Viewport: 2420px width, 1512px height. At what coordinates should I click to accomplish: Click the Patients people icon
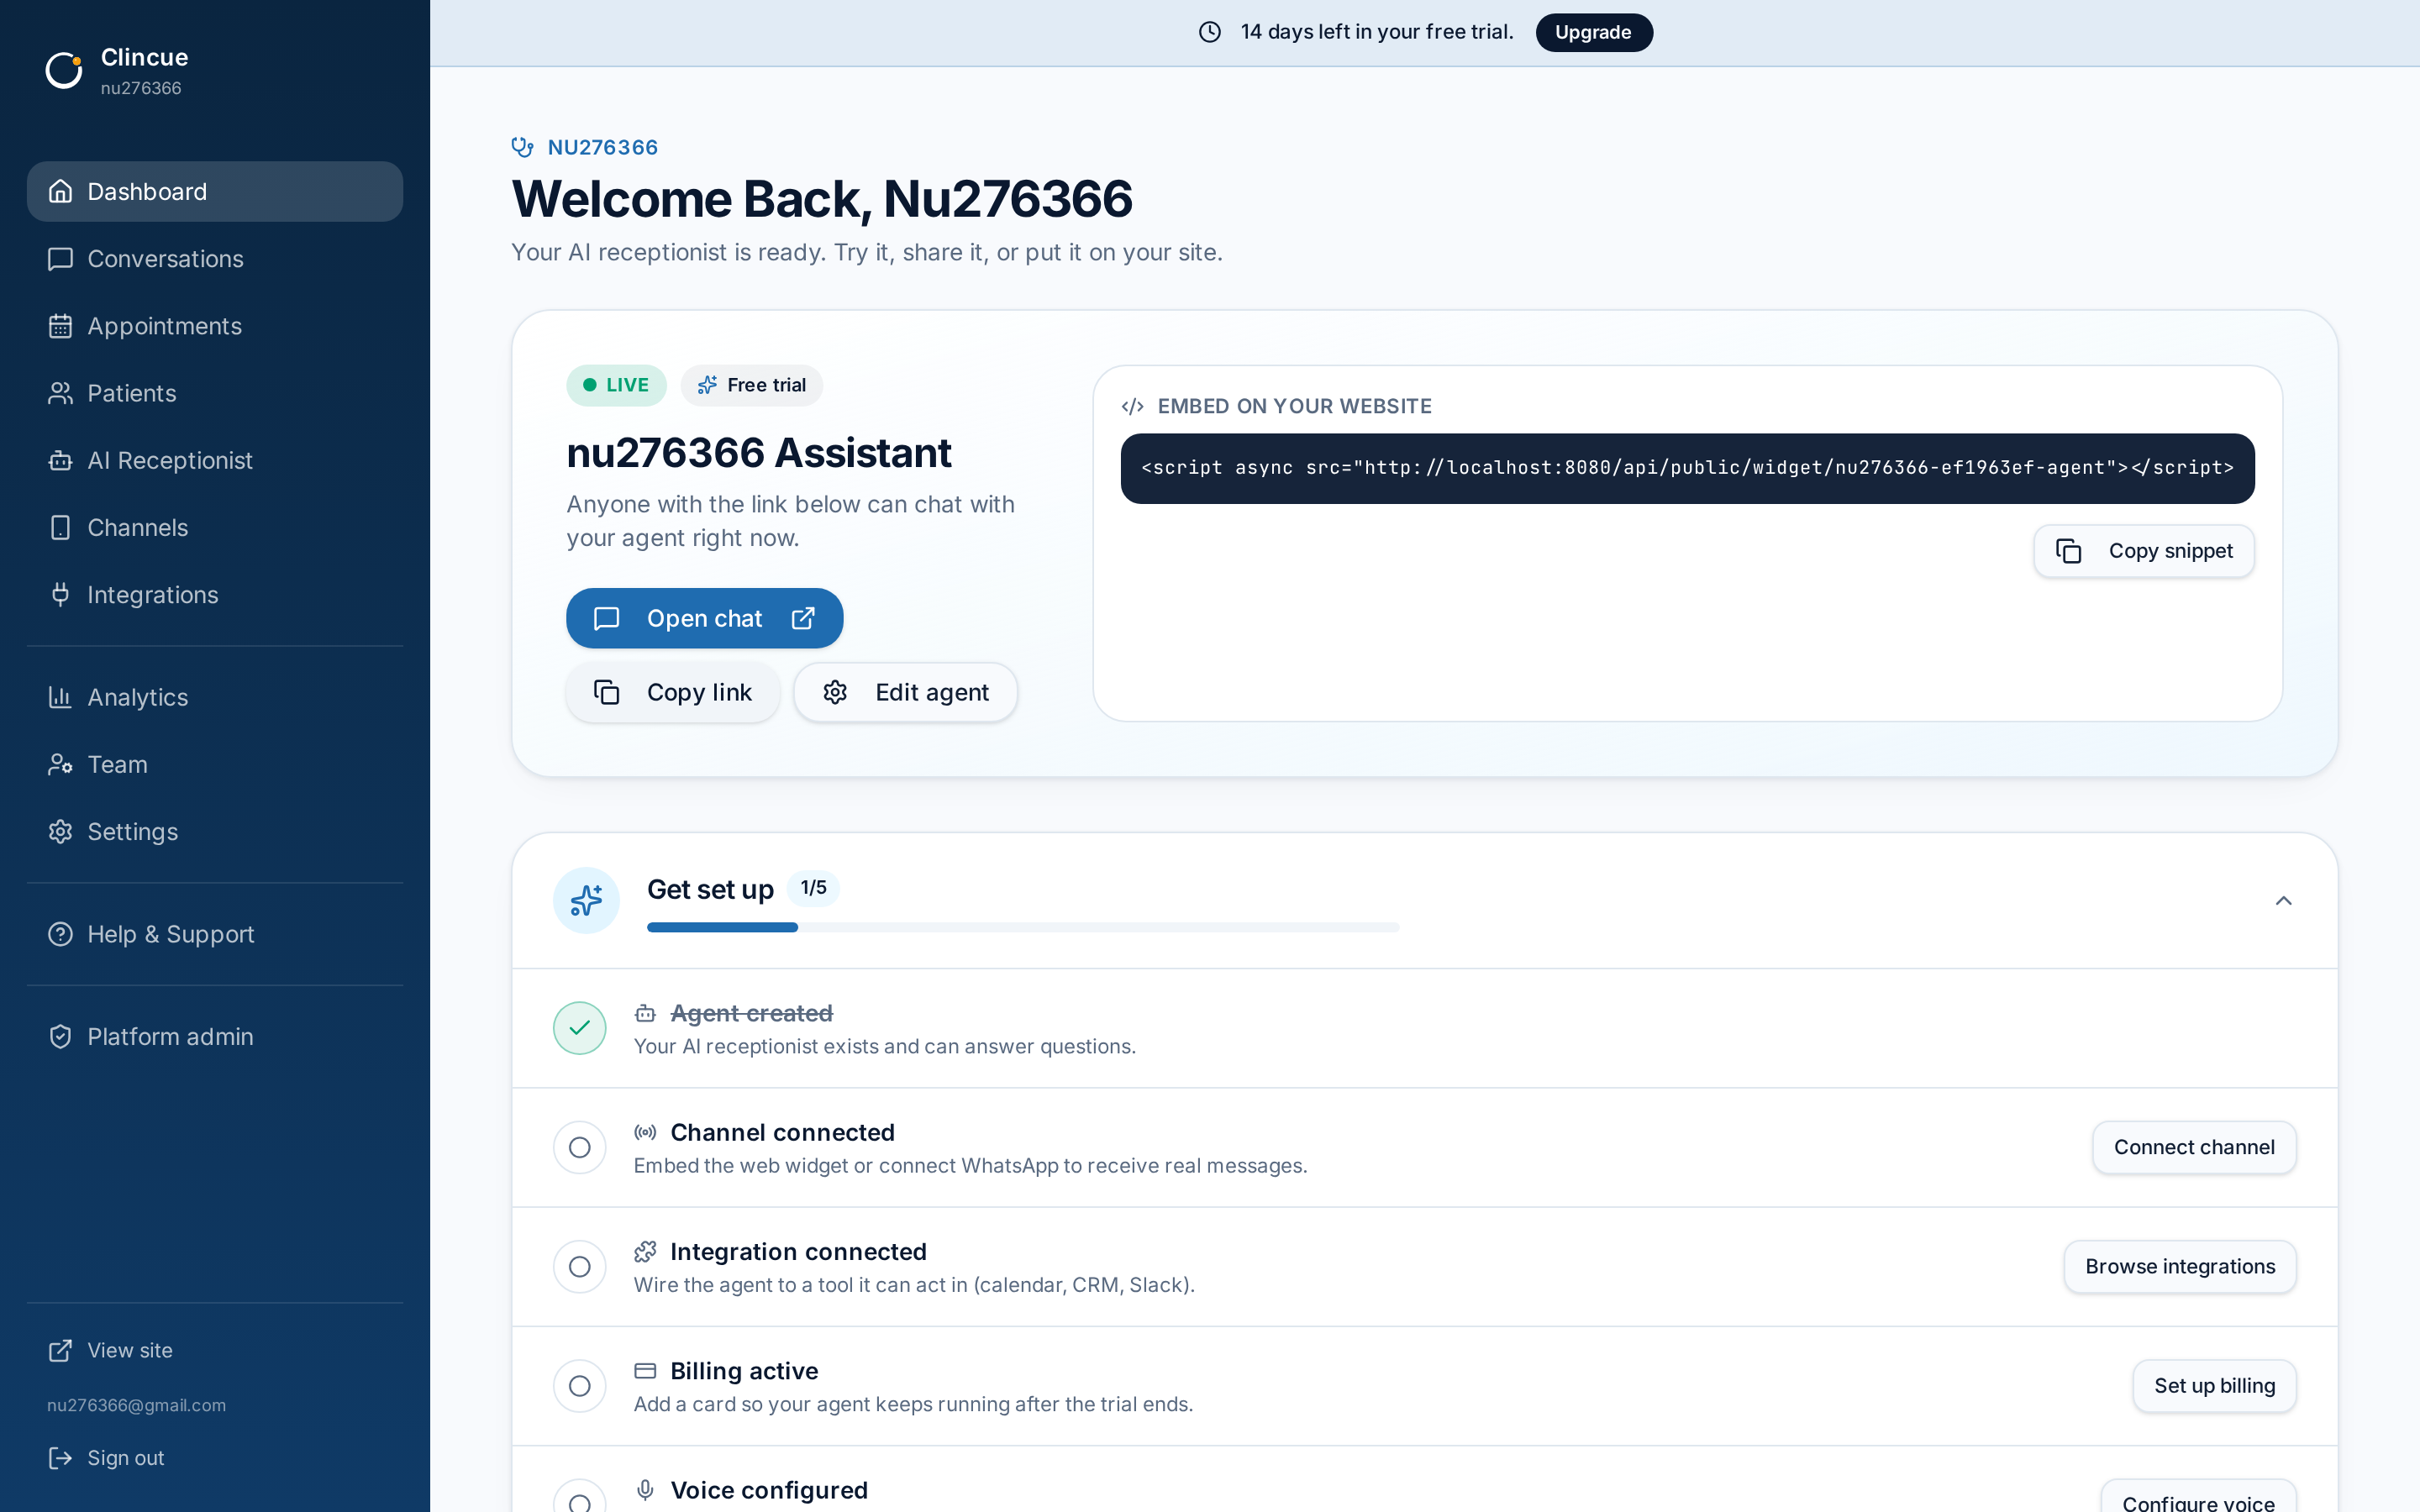(x=61, y=393)
